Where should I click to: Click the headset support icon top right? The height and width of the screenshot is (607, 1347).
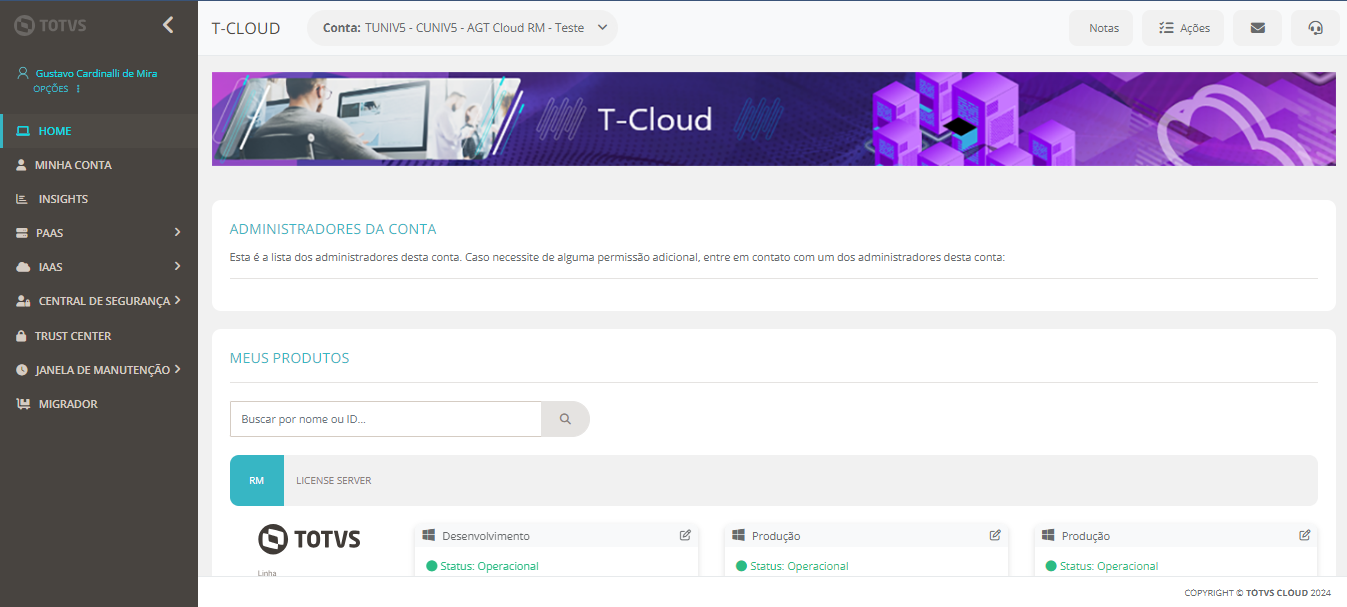coord(1315,28)
